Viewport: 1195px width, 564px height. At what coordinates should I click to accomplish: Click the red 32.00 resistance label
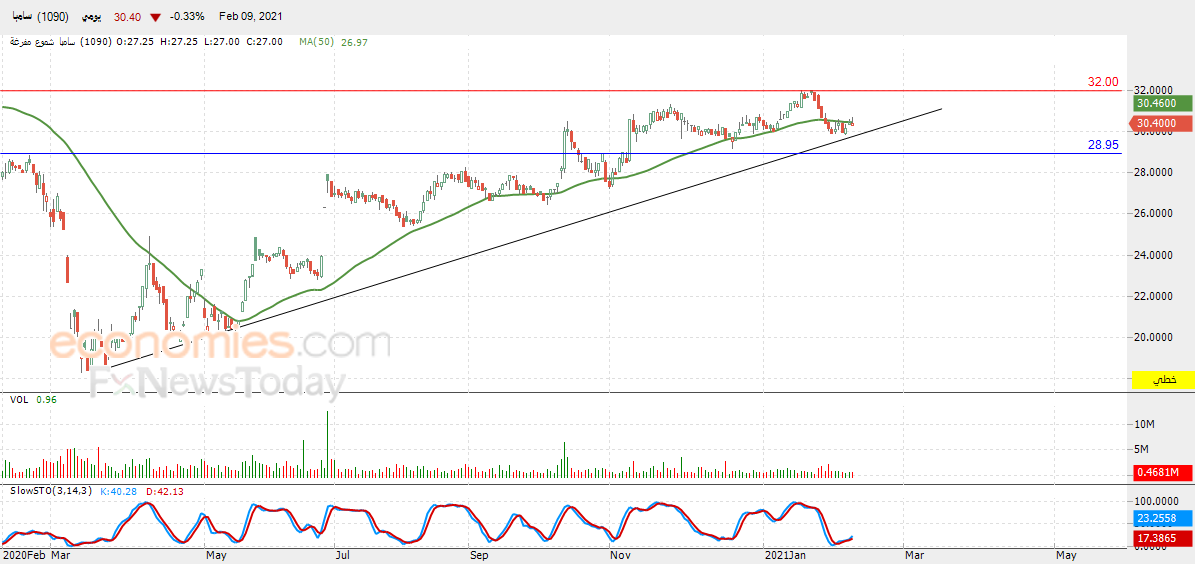pos(1103,82)
